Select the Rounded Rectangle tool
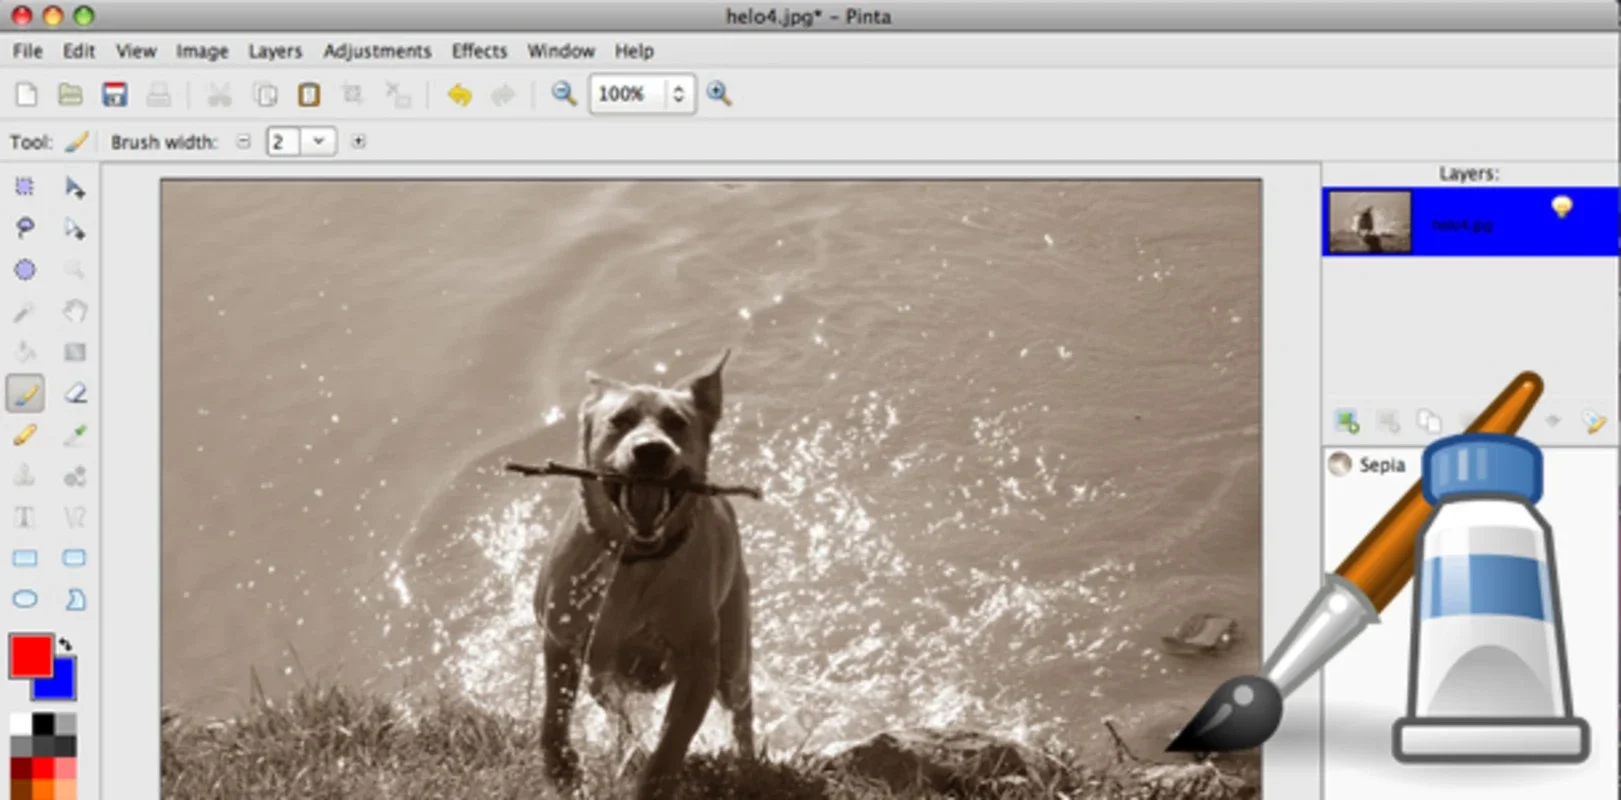Screen dimensions: 1621x800 pyautogui.click(x=75, y=558)
